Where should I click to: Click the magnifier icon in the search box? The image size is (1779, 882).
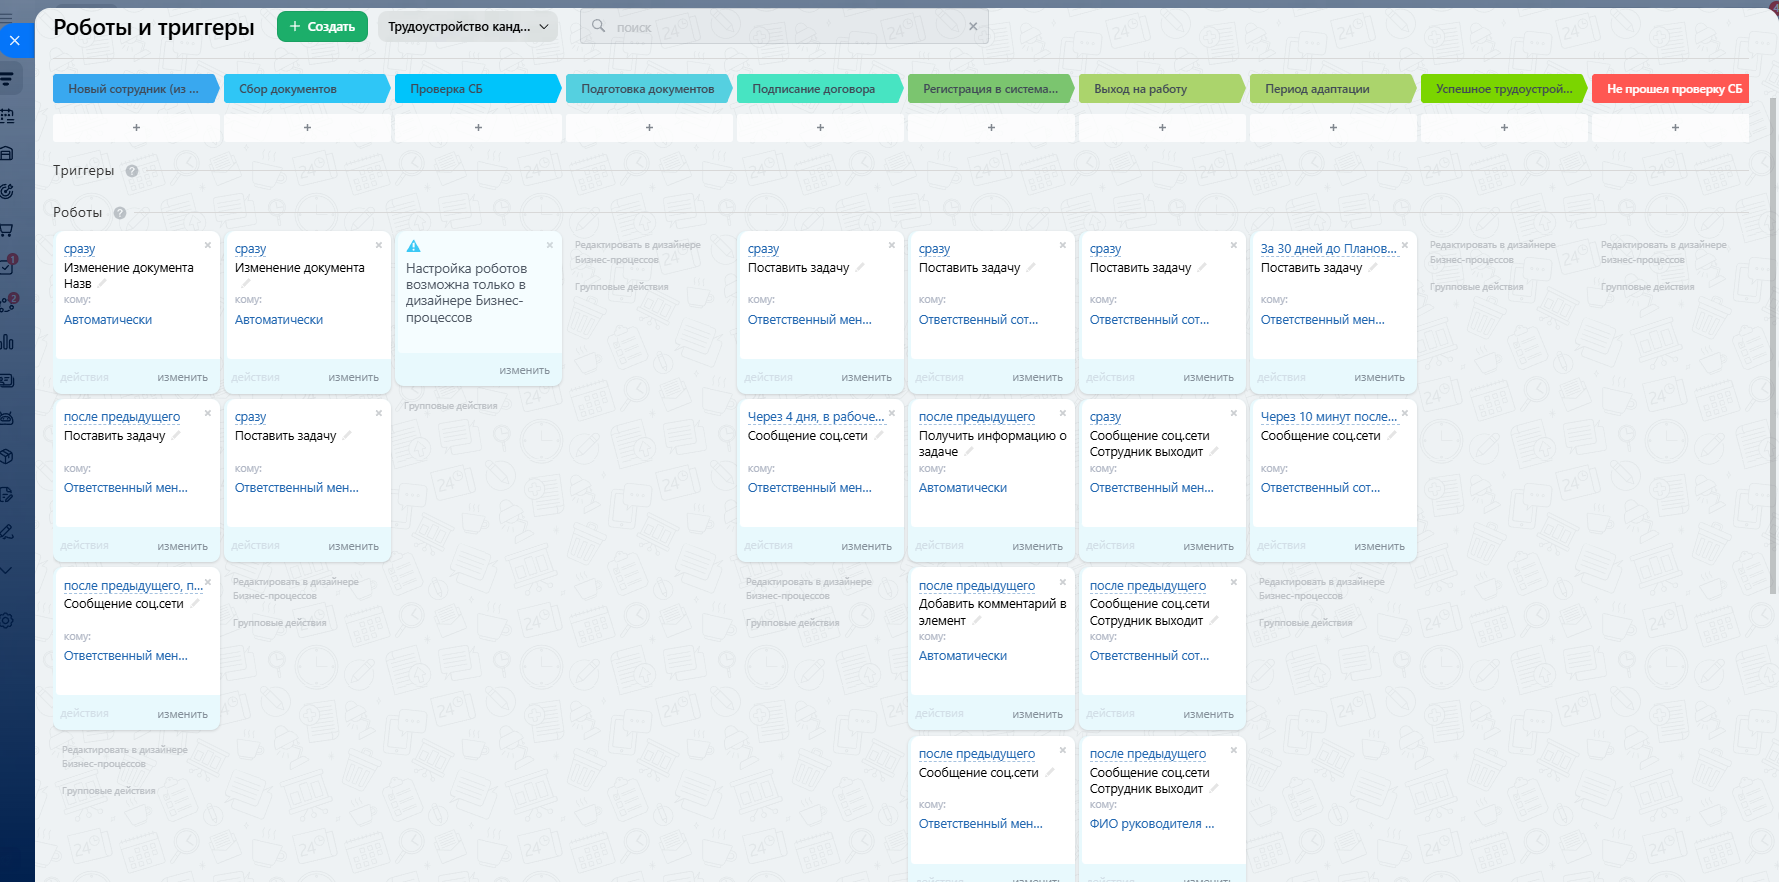click(x=598, y=26)
